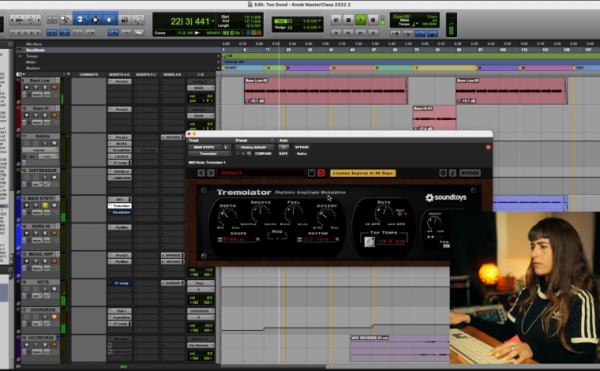Image resolution: width=600 pixels, height=371 pixels.
Task: Open the factory default preset dropdown
Action: click(254, 147)
